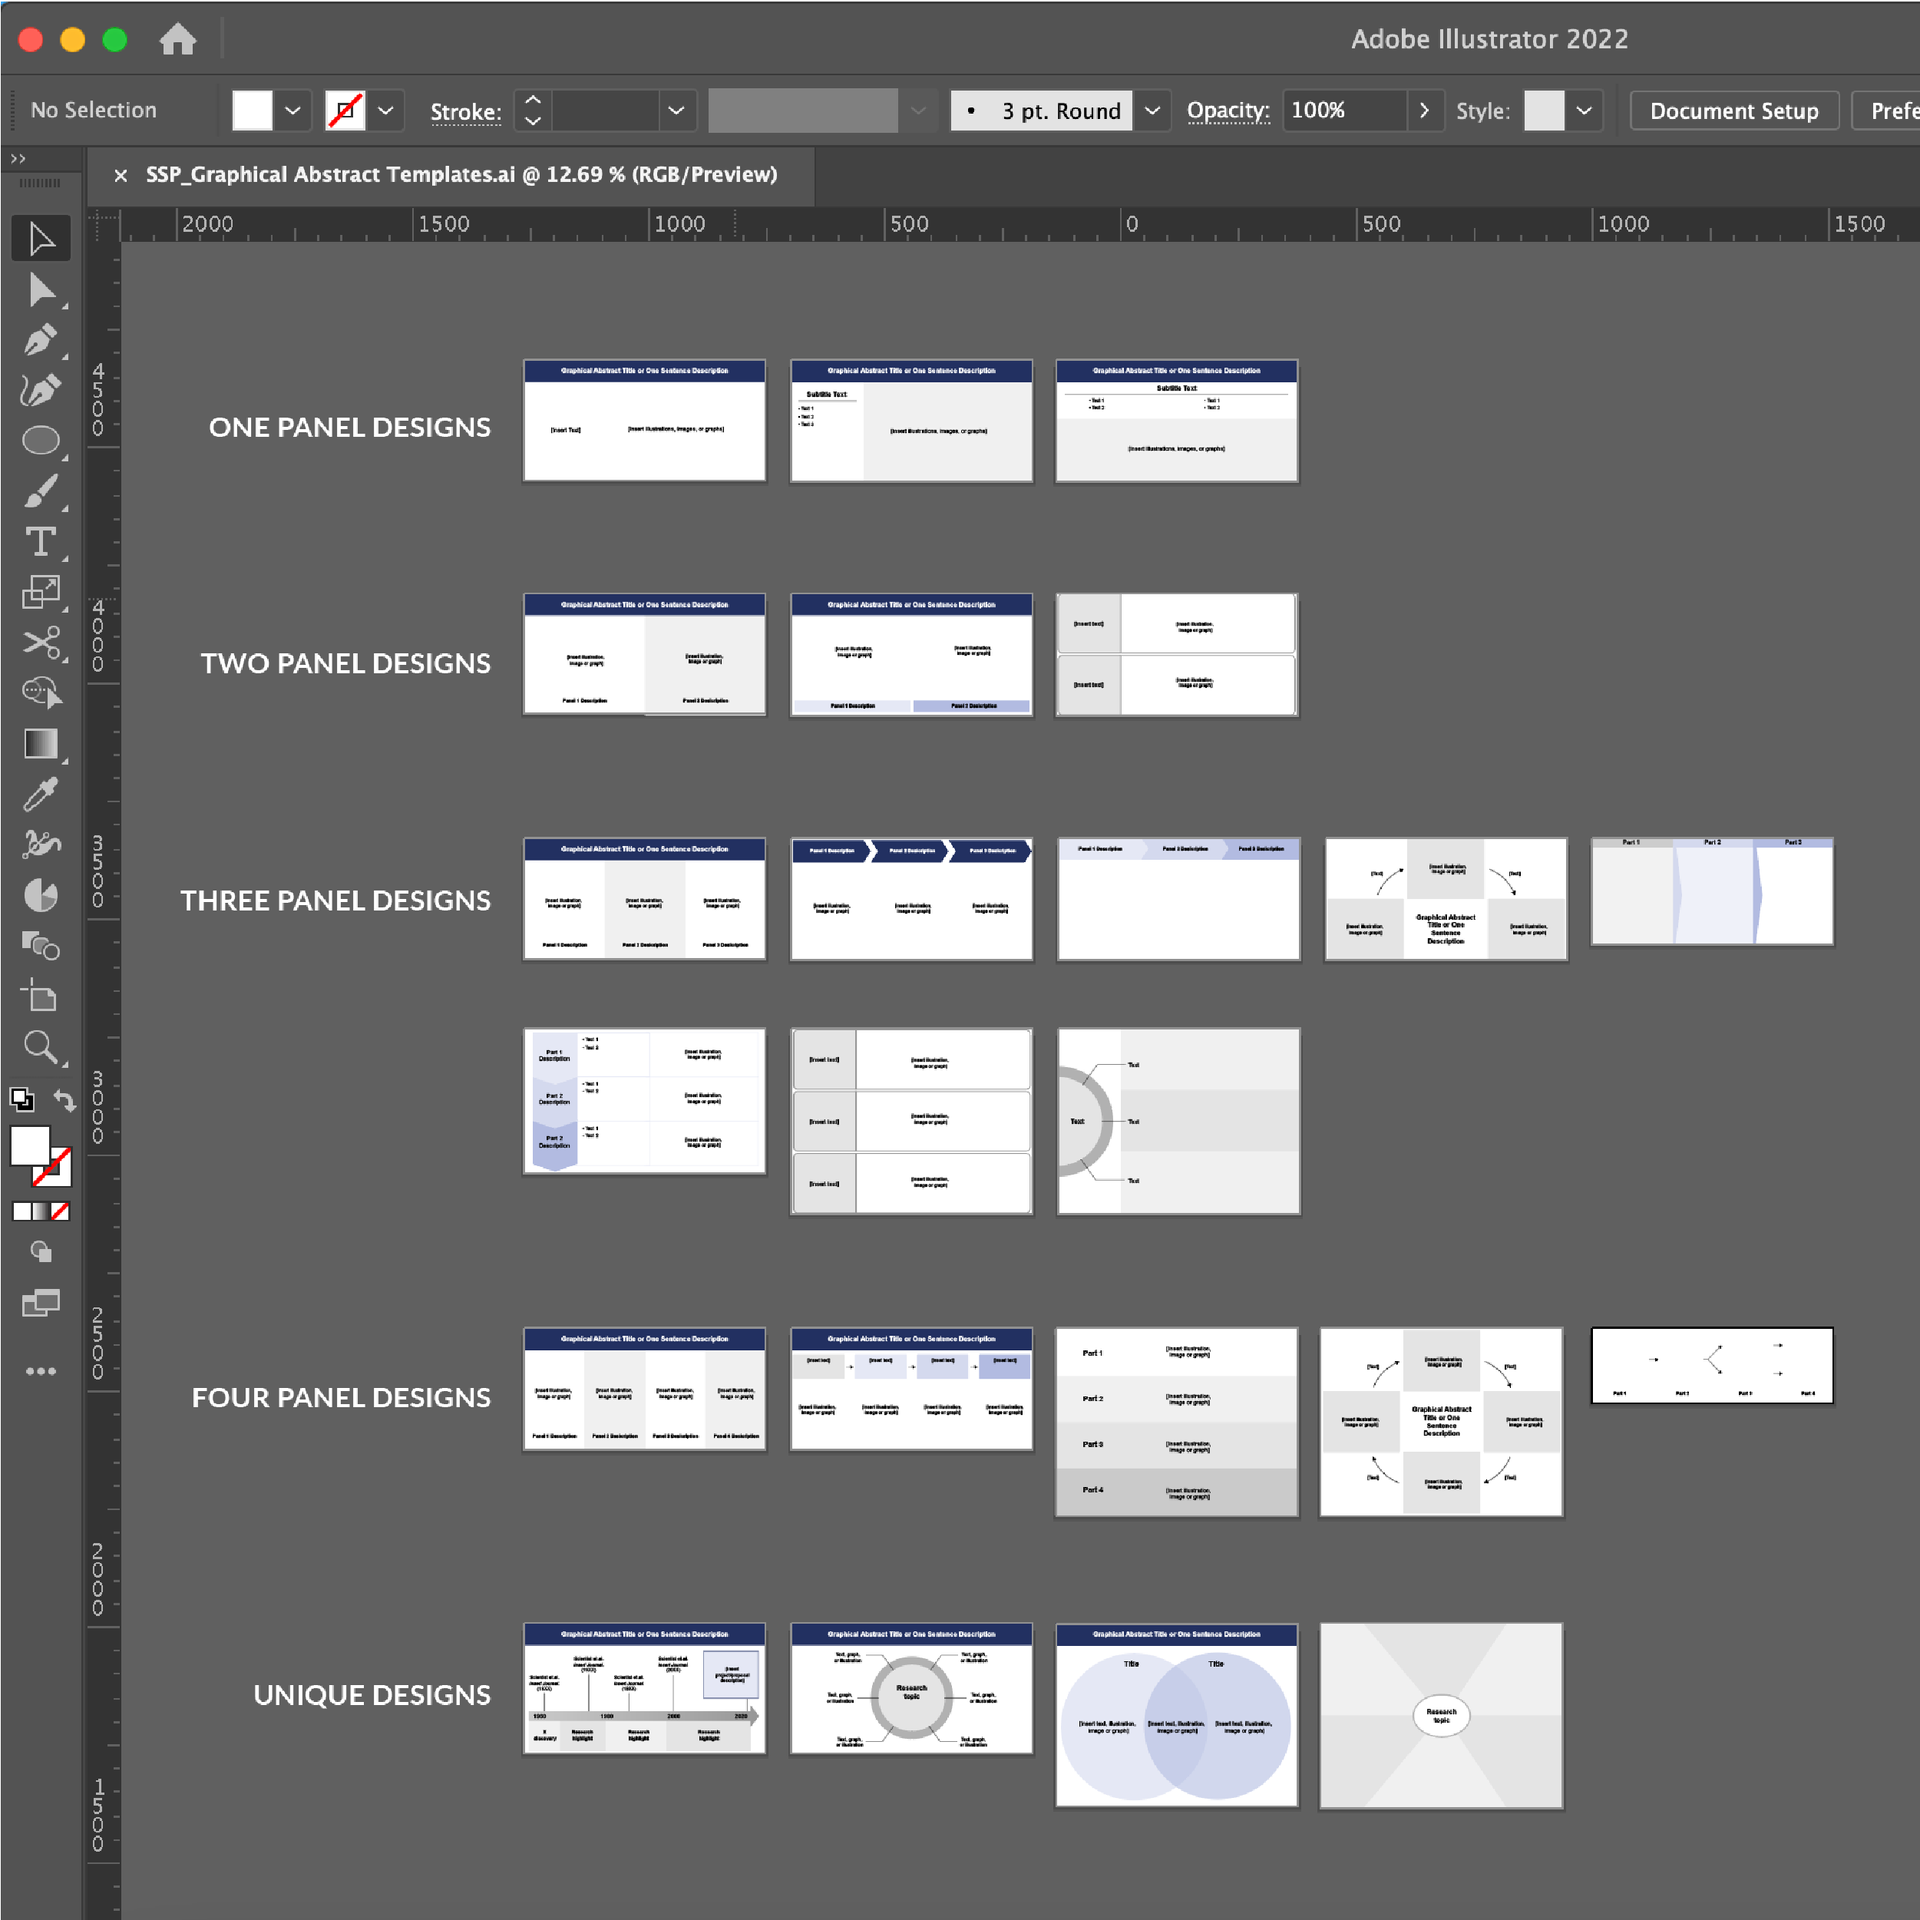Open the stroke weight dropdown

click(x=676, y=110)
